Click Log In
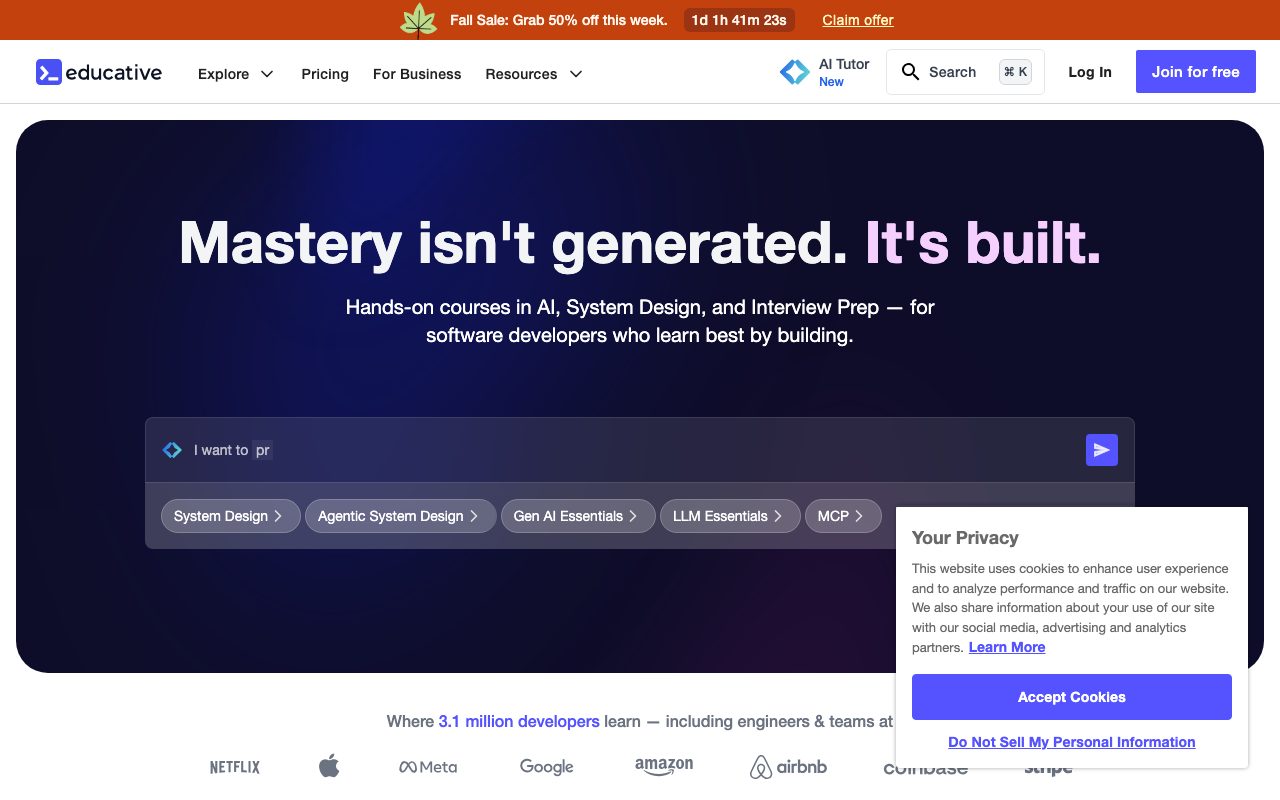Viewport: 1280px width, 800px height. click(1090, 72)
